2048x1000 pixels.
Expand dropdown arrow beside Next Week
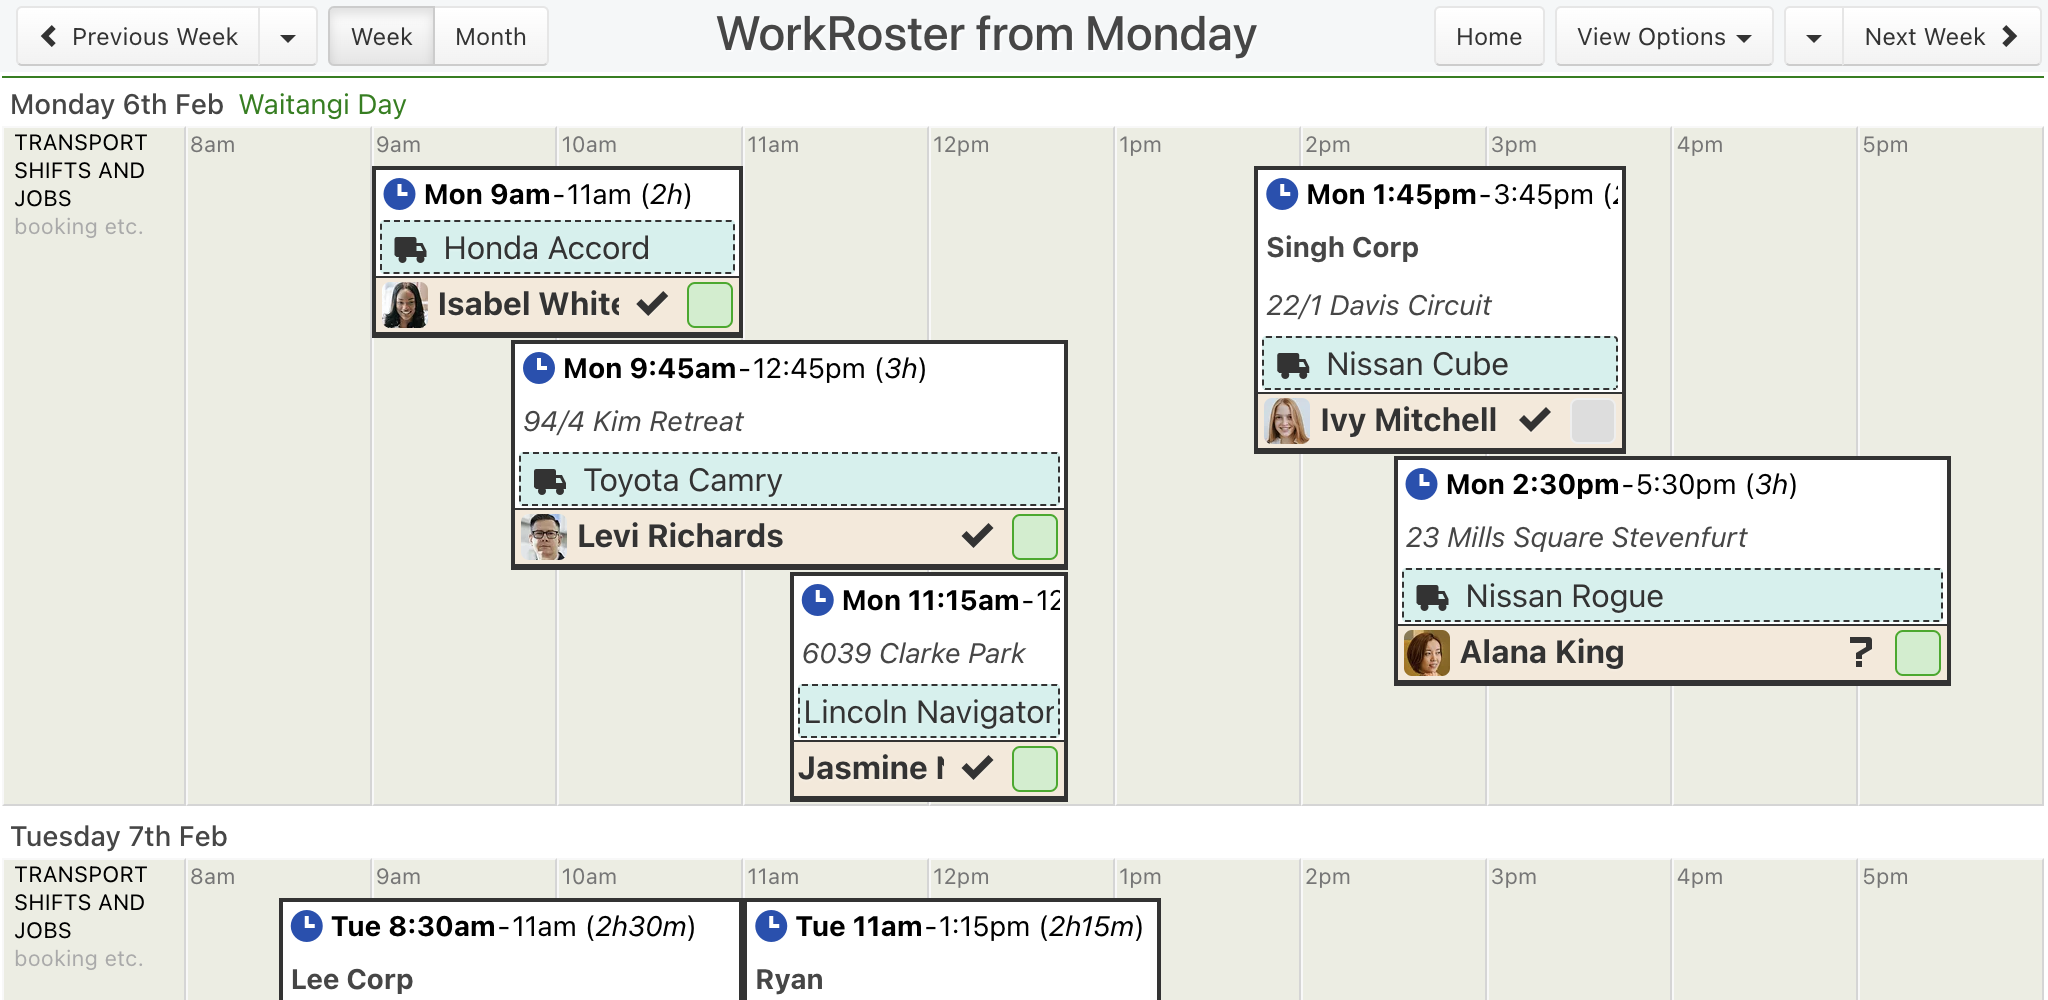[x=1814, y=37]
